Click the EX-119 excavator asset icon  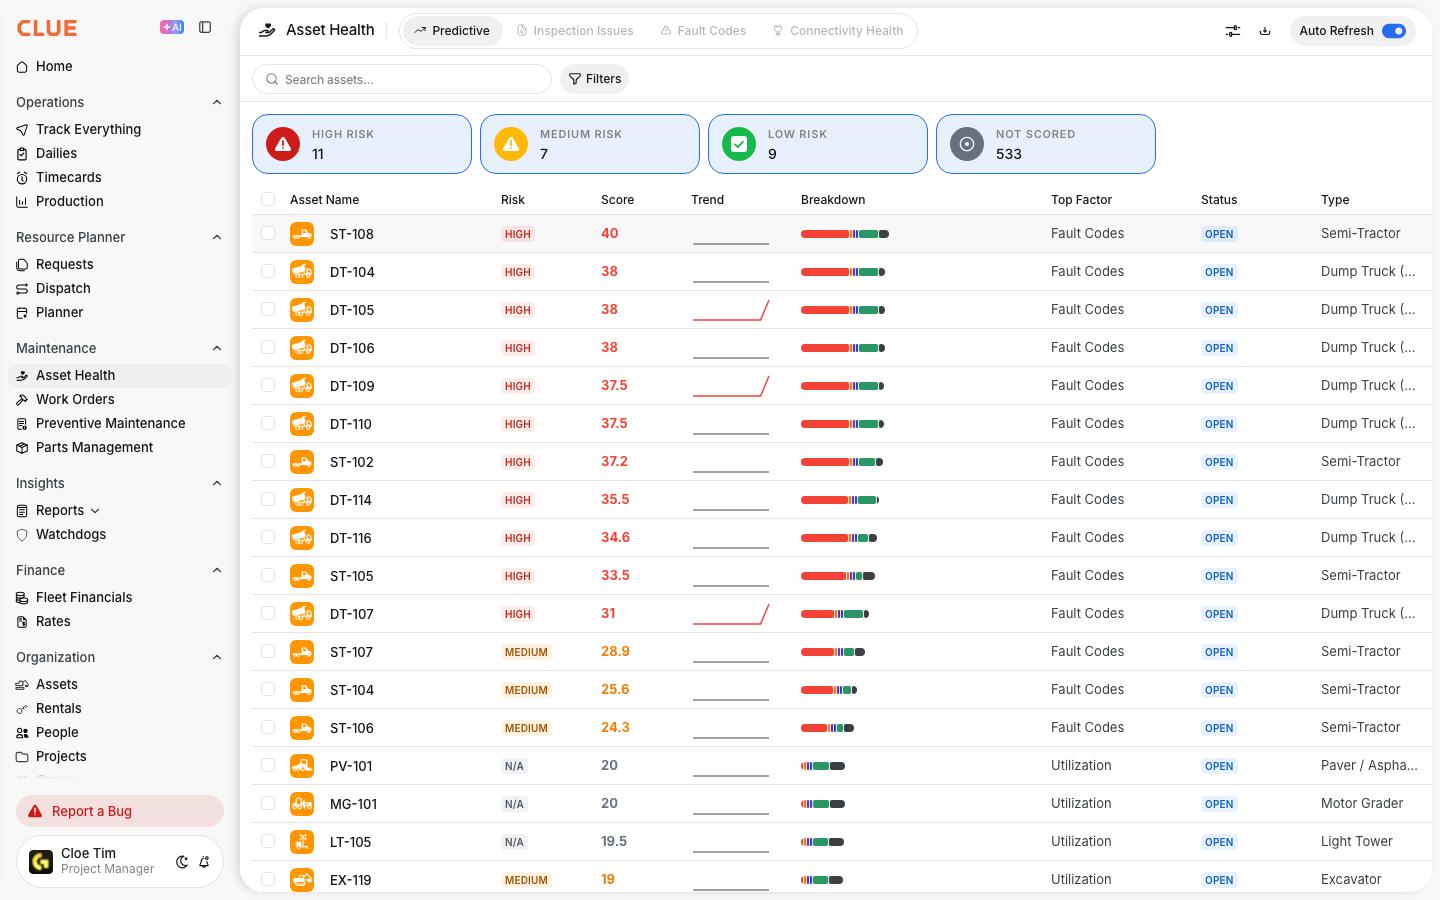click(302, 880)
